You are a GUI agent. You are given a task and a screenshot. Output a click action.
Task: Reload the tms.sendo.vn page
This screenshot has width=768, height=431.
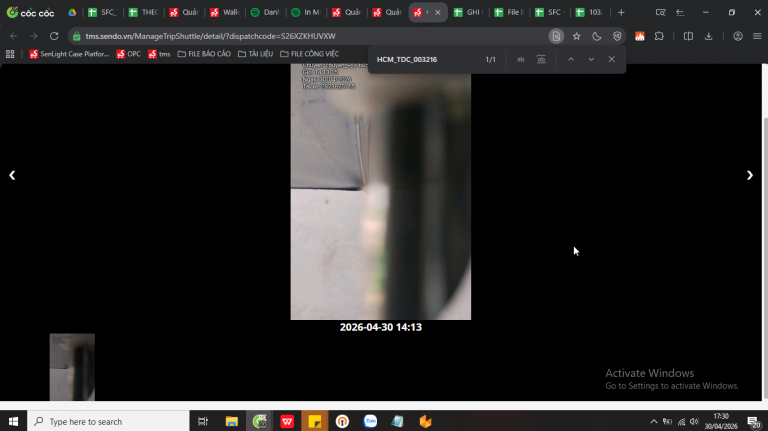coord(54,36)
